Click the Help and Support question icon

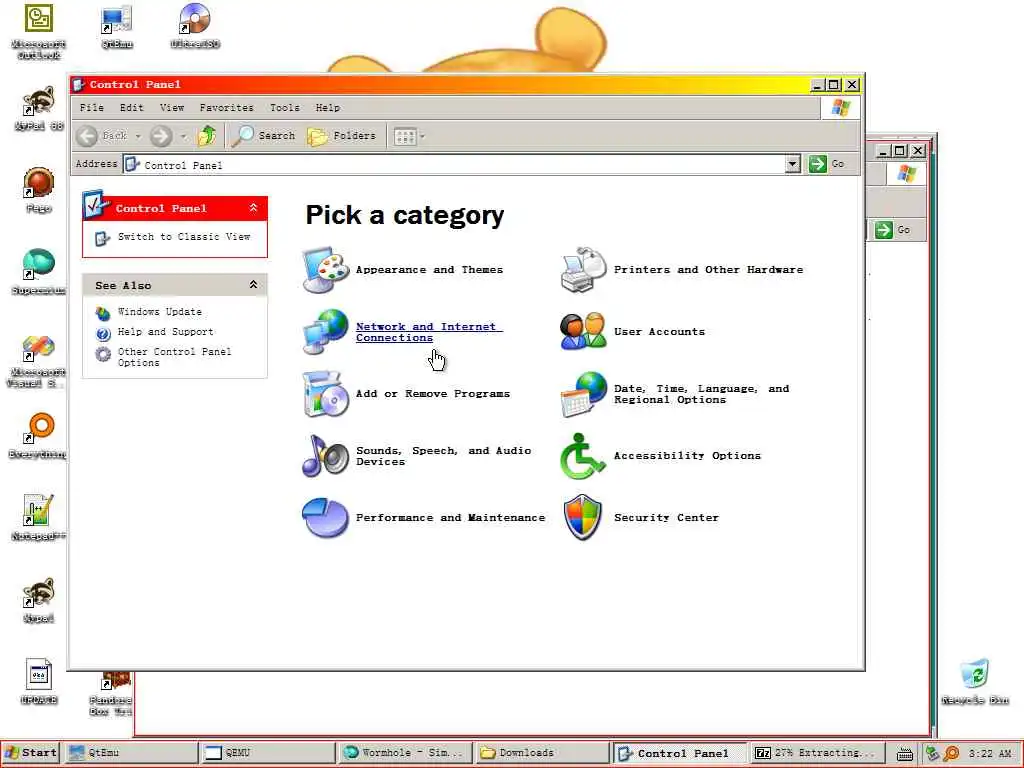[103, 334]
